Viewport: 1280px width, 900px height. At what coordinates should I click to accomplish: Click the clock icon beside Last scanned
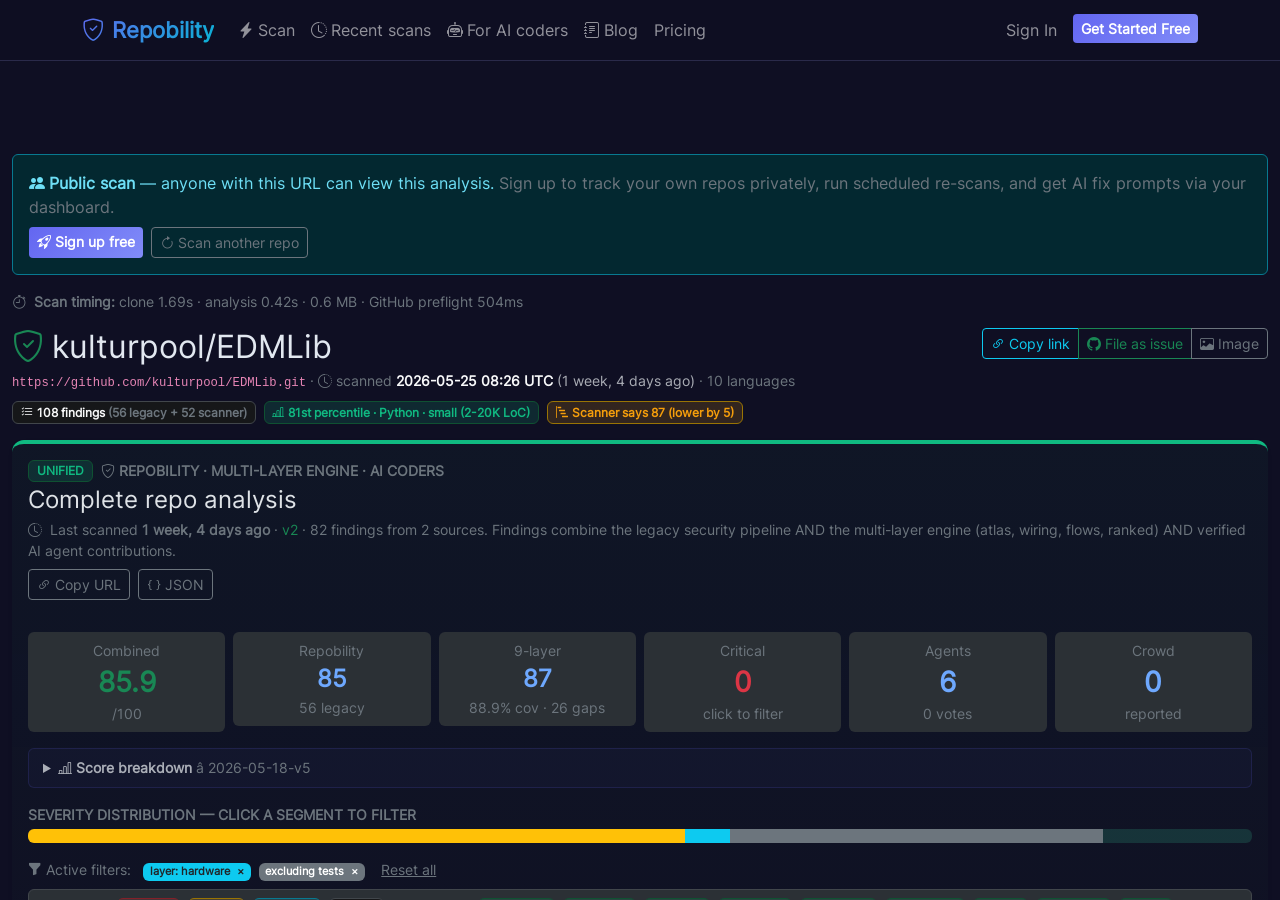pyautogui.click(x=35, y=530)
